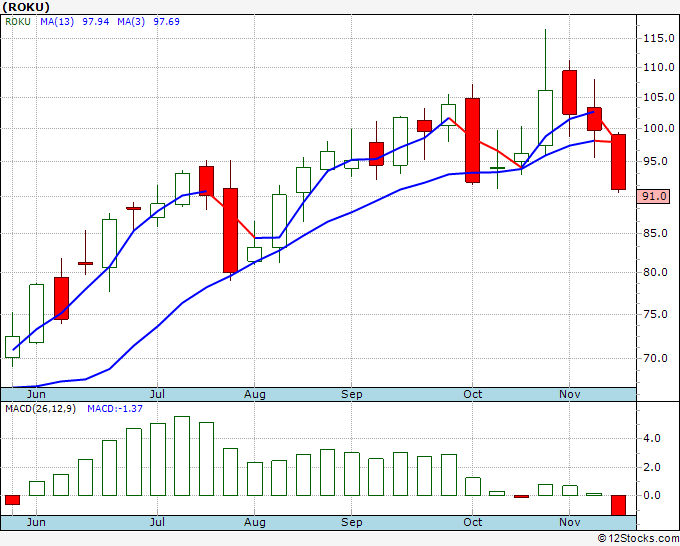This screenshot has height=546, width=680.
Task: Click Aug on the price chart axis
Action: pyautogui.click(x=255, y=394)
